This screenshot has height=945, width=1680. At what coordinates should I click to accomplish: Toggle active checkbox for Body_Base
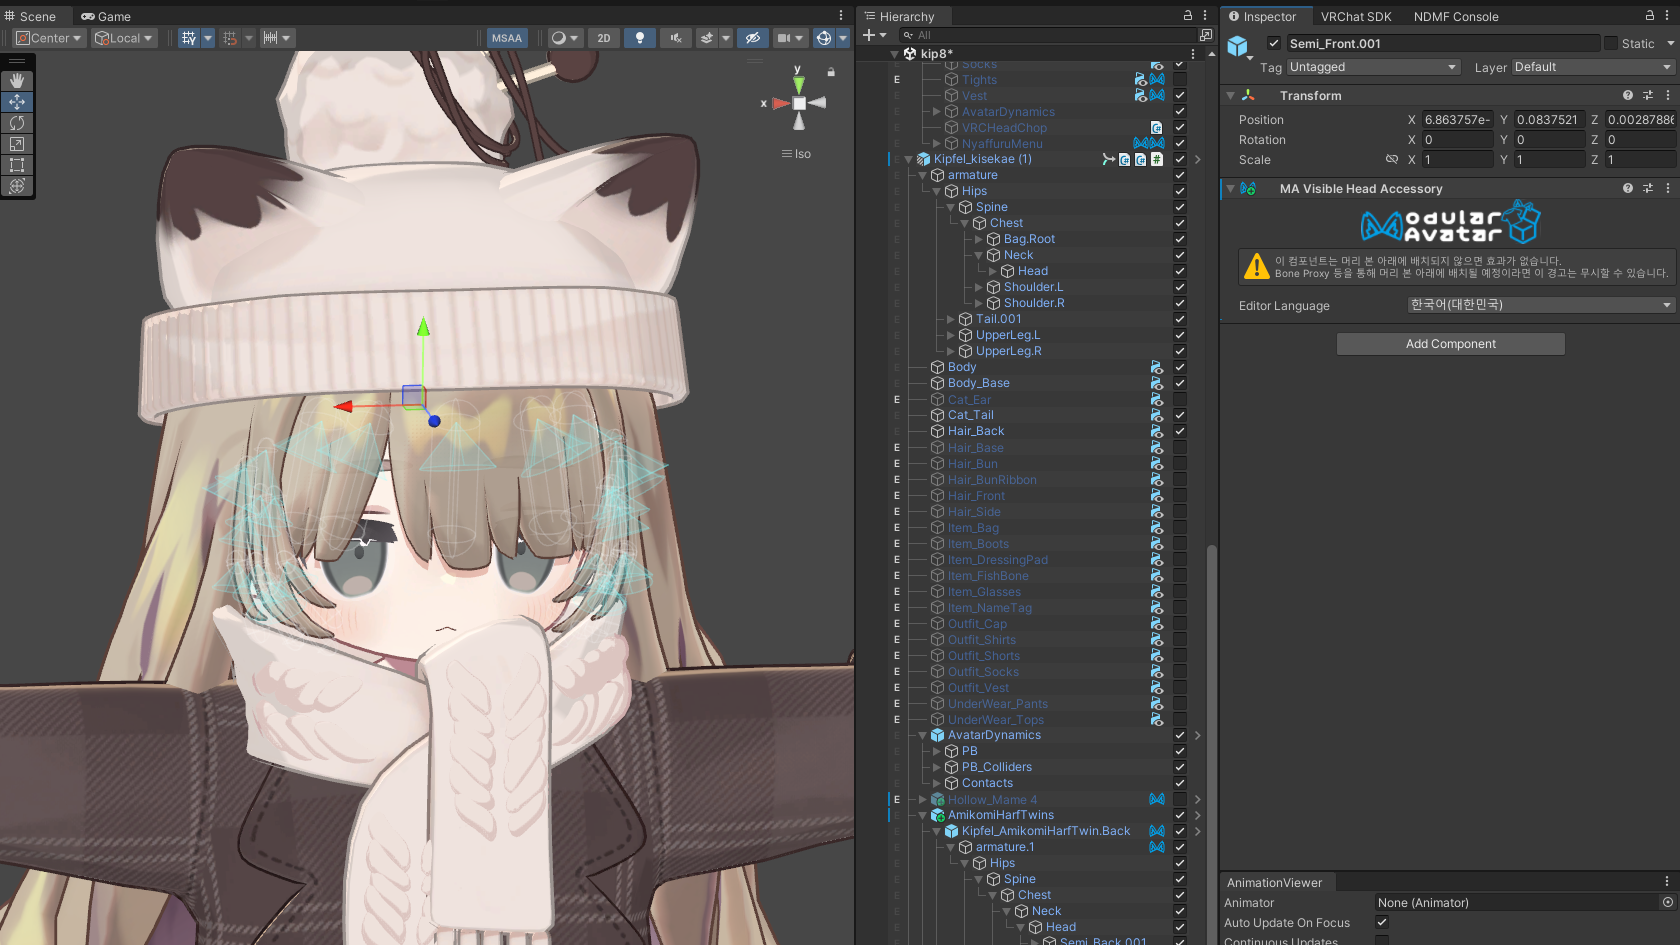(1180, 383)
